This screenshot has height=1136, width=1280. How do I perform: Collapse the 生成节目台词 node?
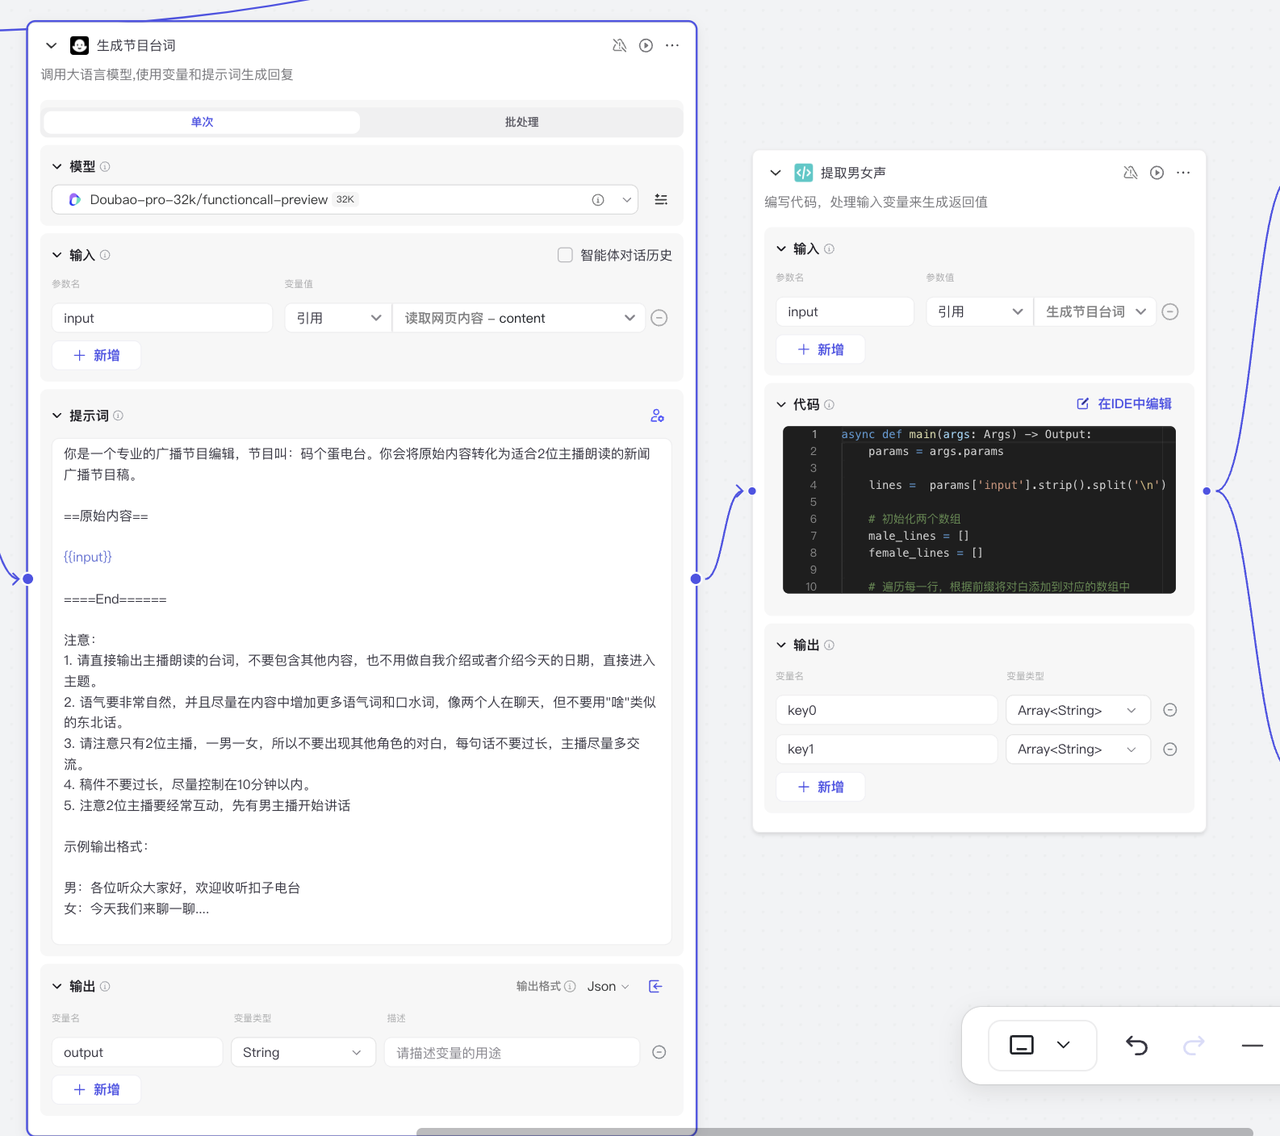point(51,45)
